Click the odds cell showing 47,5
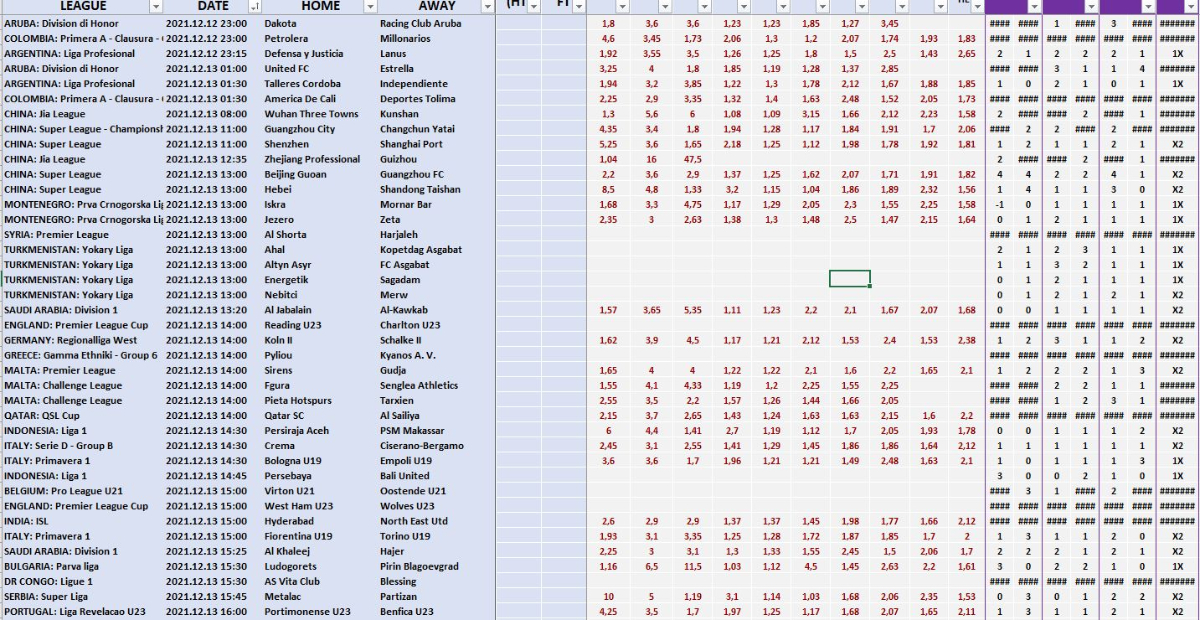 pyautogui.click(x=692, y=159)
